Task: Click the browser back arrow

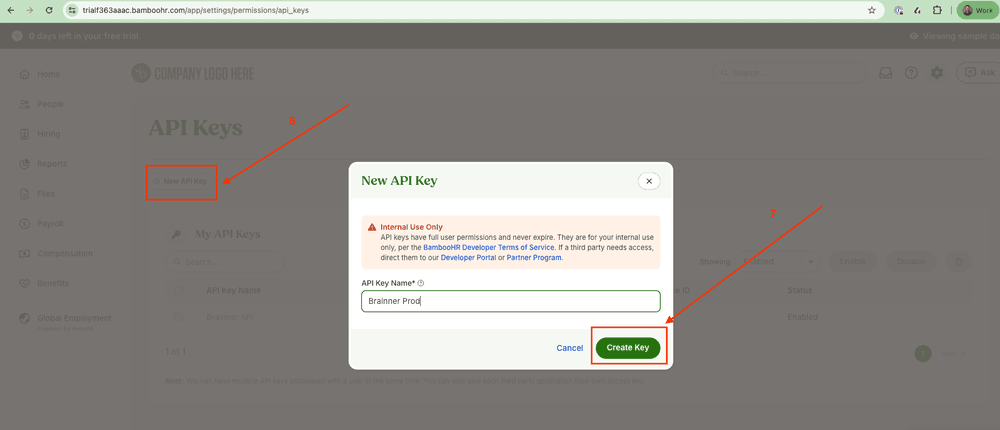Action: click(x=11, y=10)
